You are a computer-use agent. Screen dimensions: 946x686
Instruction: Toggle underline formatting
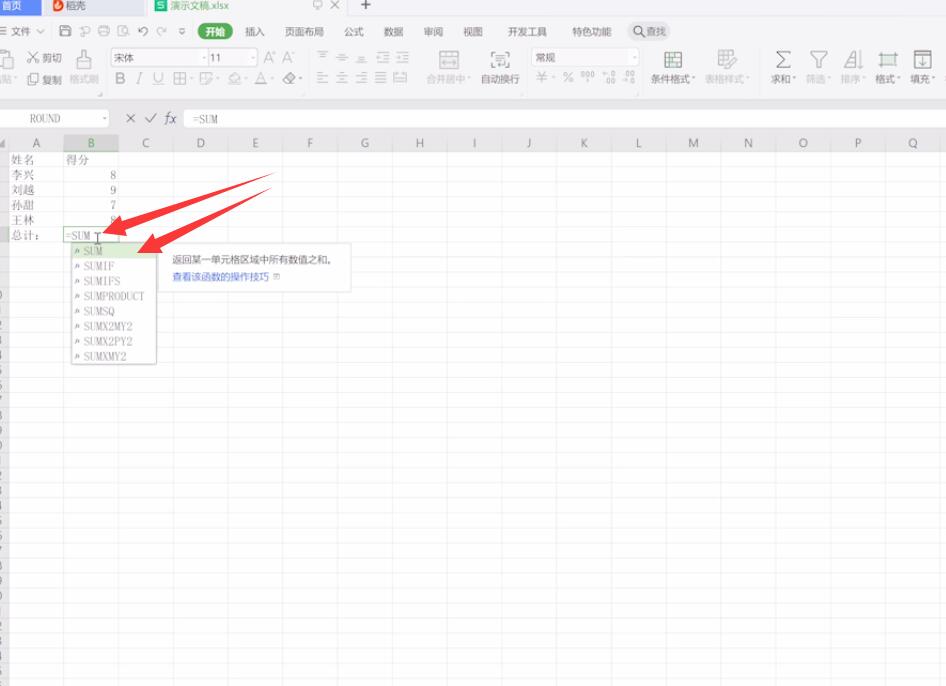158,78
